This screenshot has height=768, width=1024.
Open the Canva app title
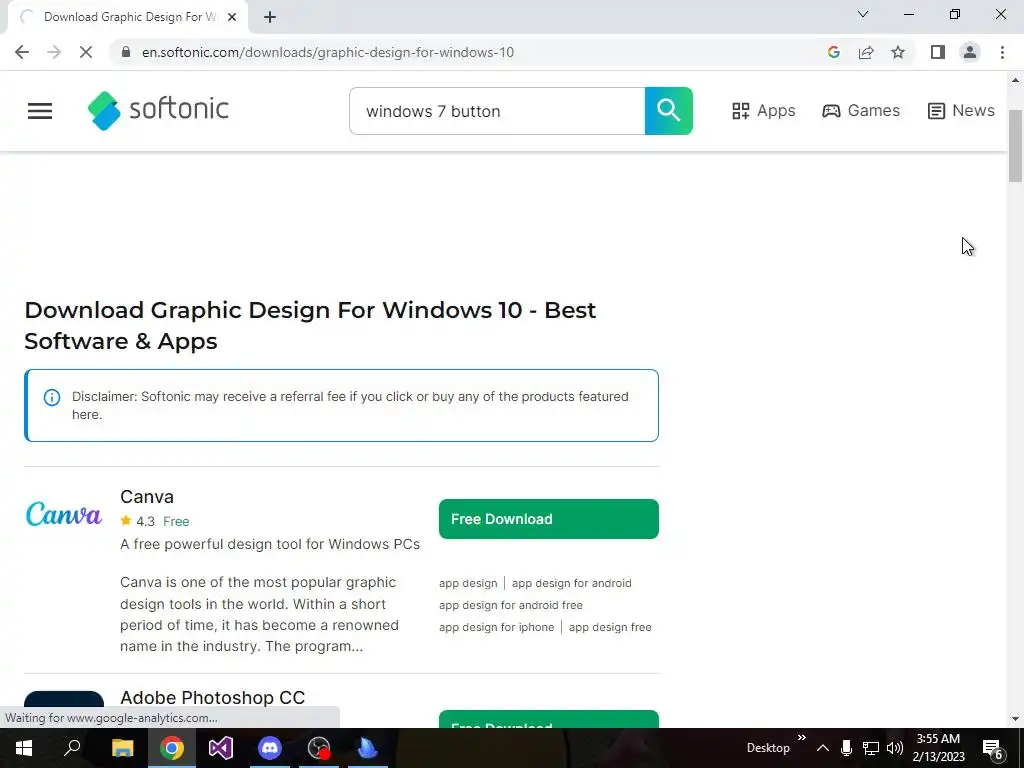click(147, 497)
